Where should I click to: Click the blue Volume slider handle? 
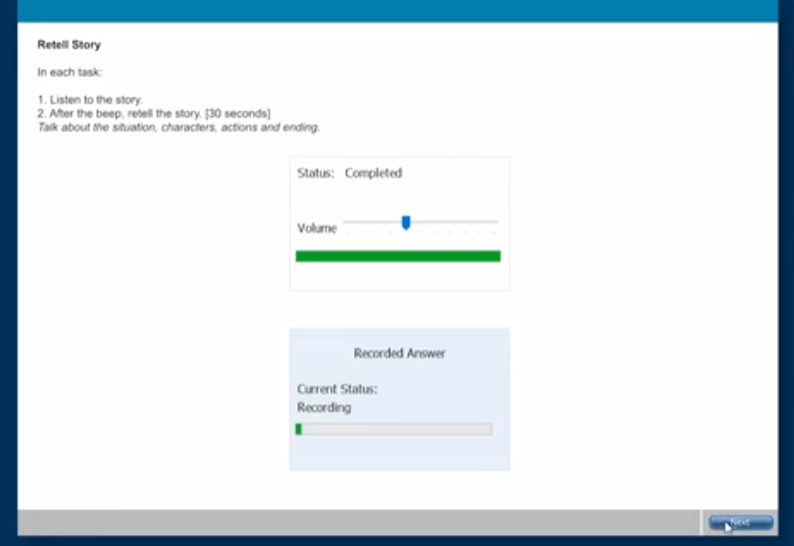(x=406, y=222)
